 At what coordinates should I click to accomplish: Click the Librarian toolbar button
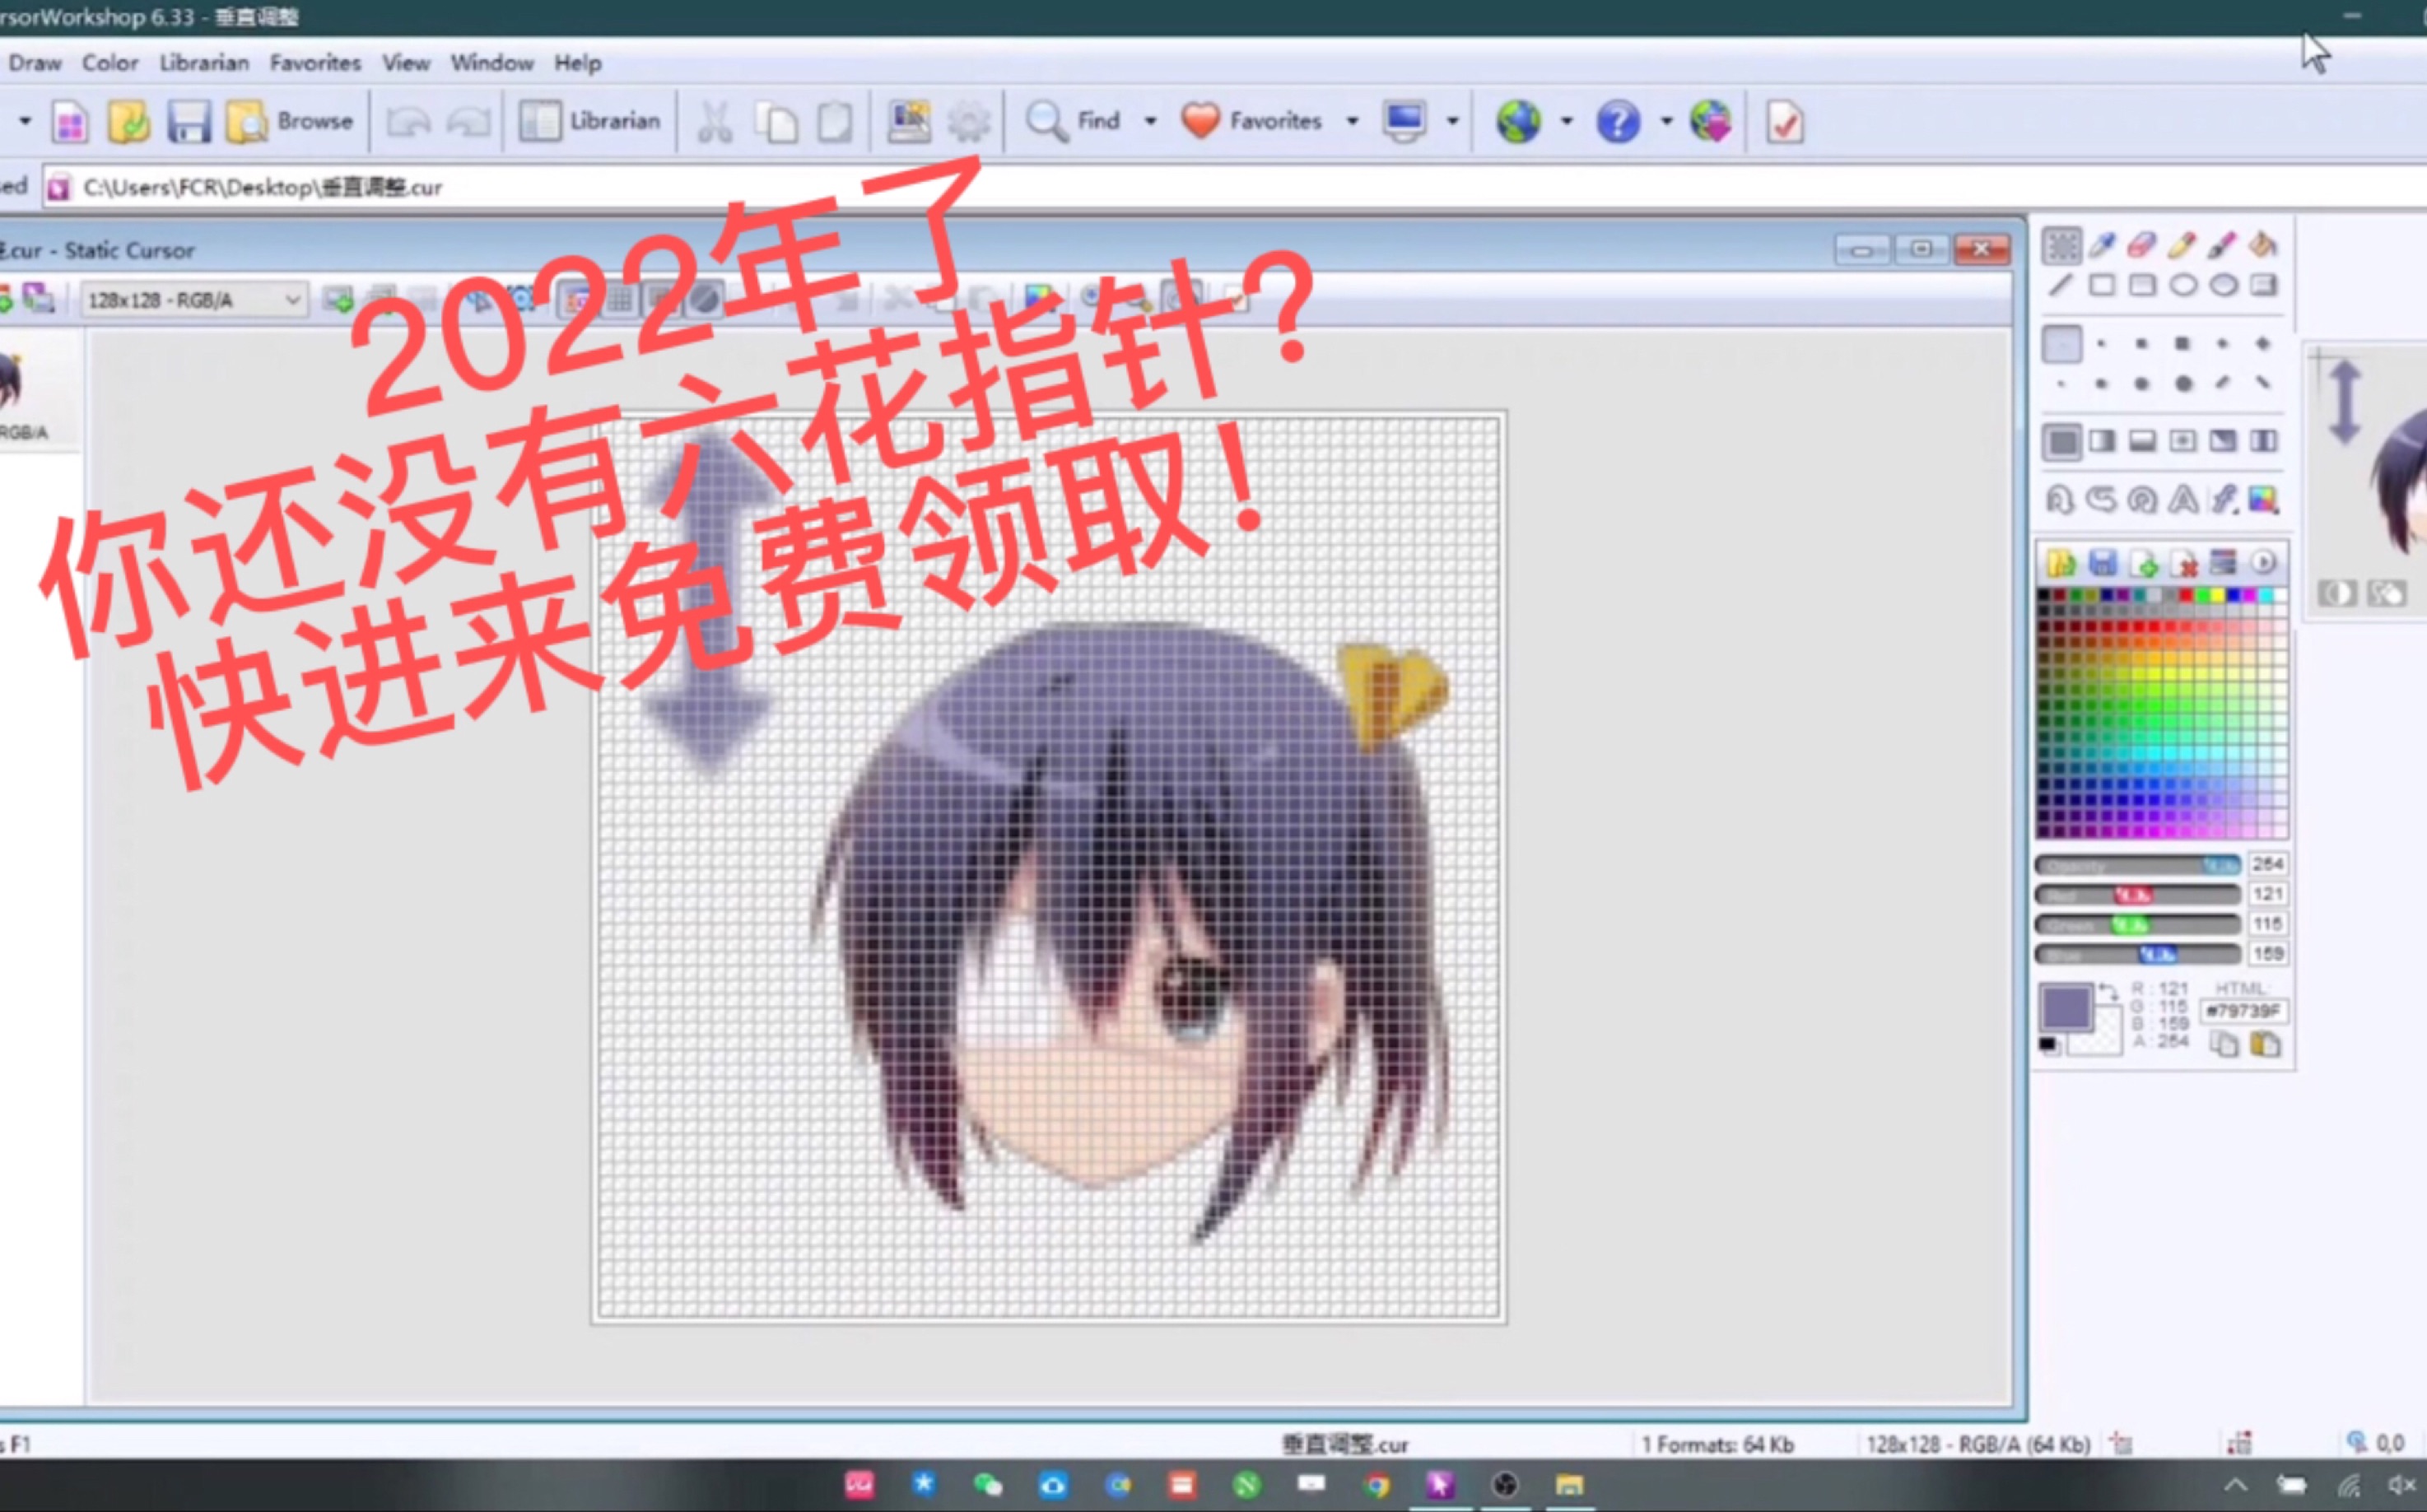click(x=590, y=122)
